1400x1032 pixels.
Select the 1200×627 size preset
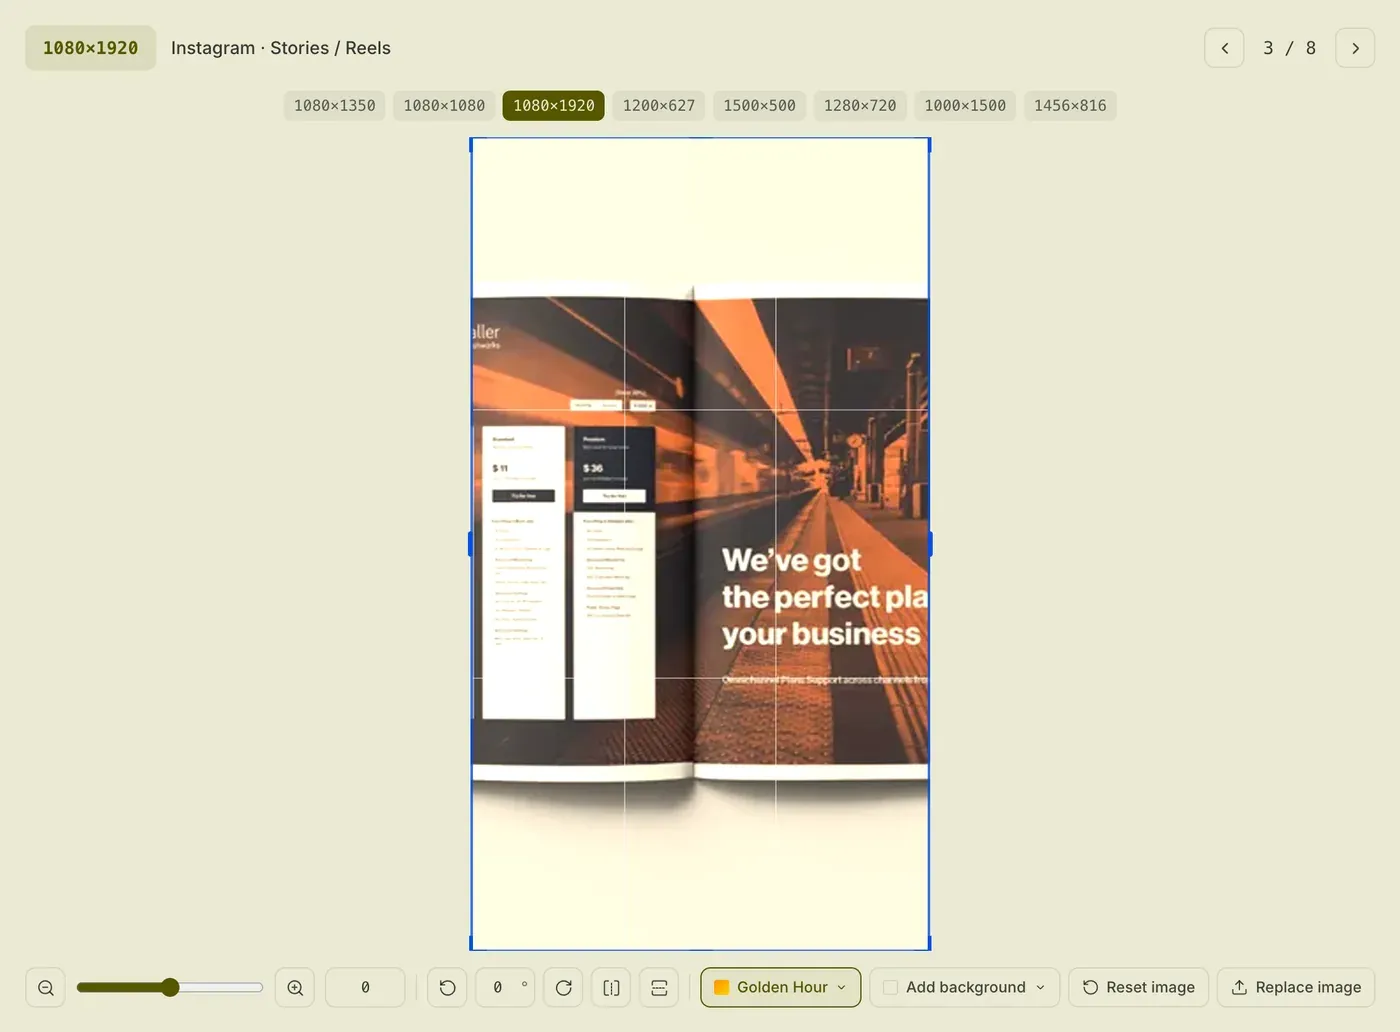pos(659,106)
